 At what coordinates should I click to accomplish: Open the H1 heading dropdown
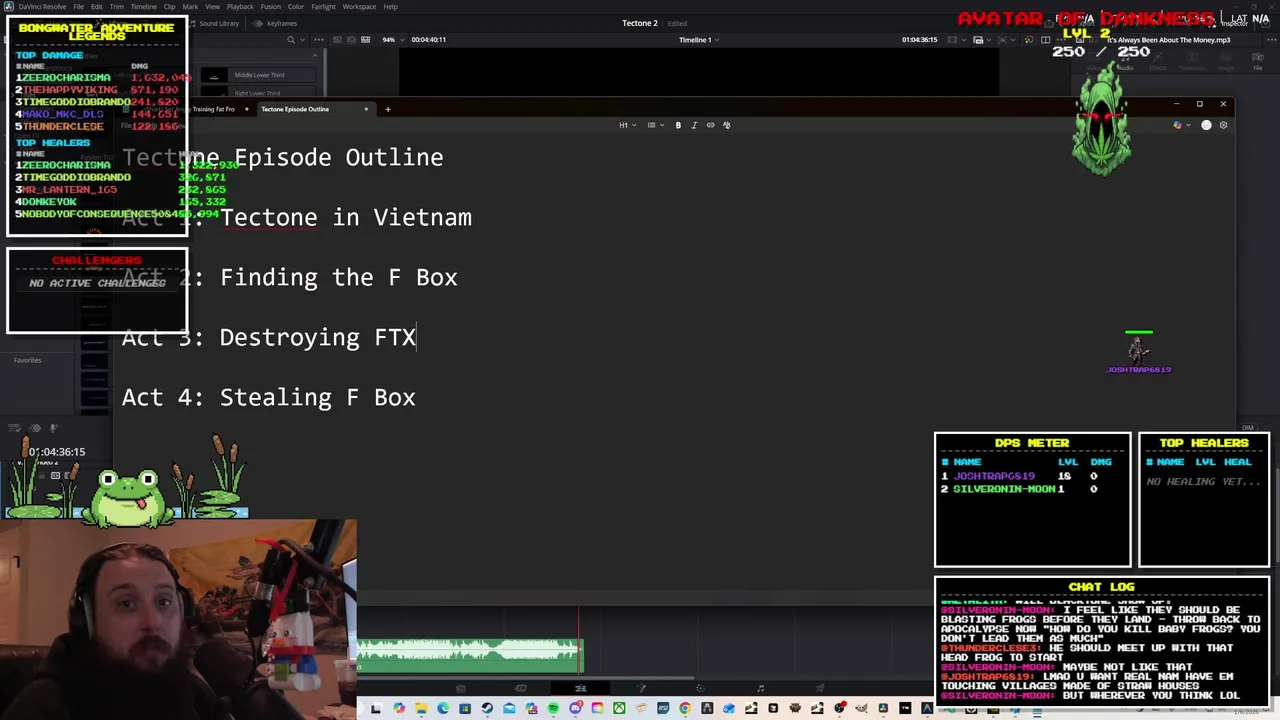pyautogui.click(x=627, y=125)
